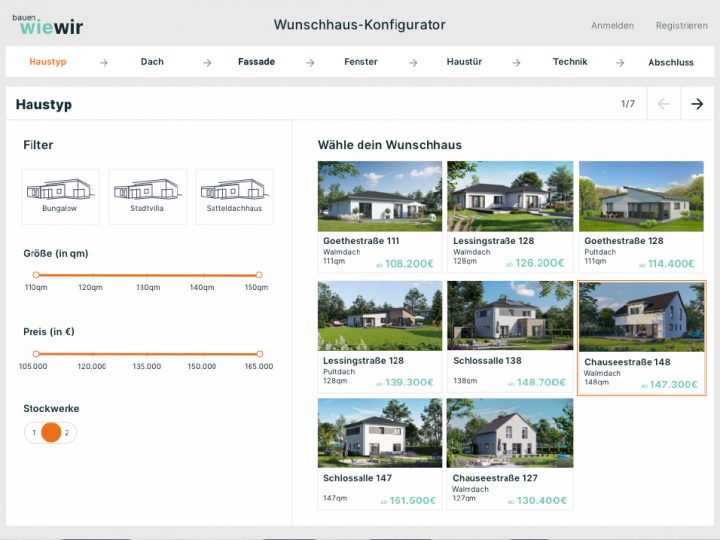Go to next step with right arrow
This screenshot has height=540, width=720.
click(x=697, y=104)
